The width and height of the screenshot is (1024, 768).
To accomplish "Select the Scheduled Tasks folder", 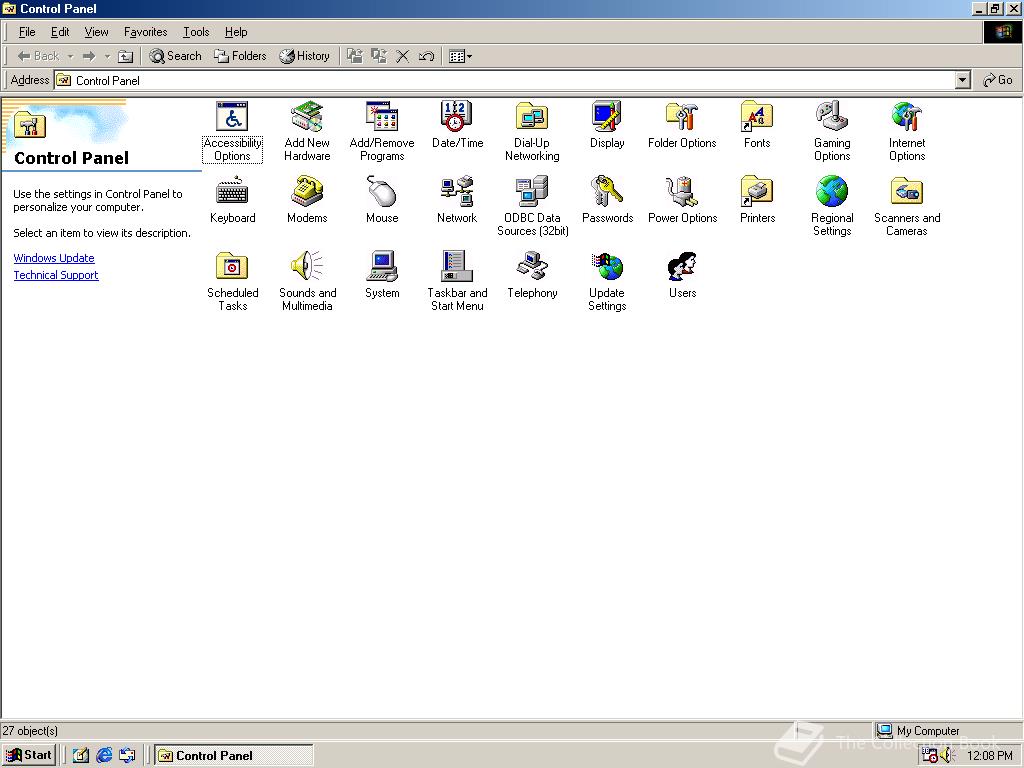I will click(232, 266).
